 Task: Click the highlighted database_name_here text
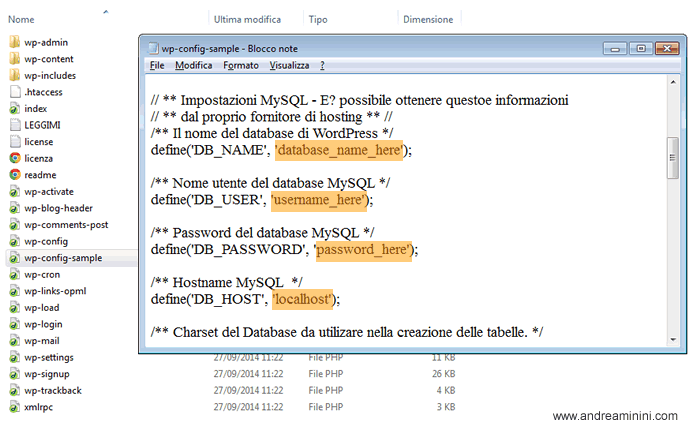point(340,150)
